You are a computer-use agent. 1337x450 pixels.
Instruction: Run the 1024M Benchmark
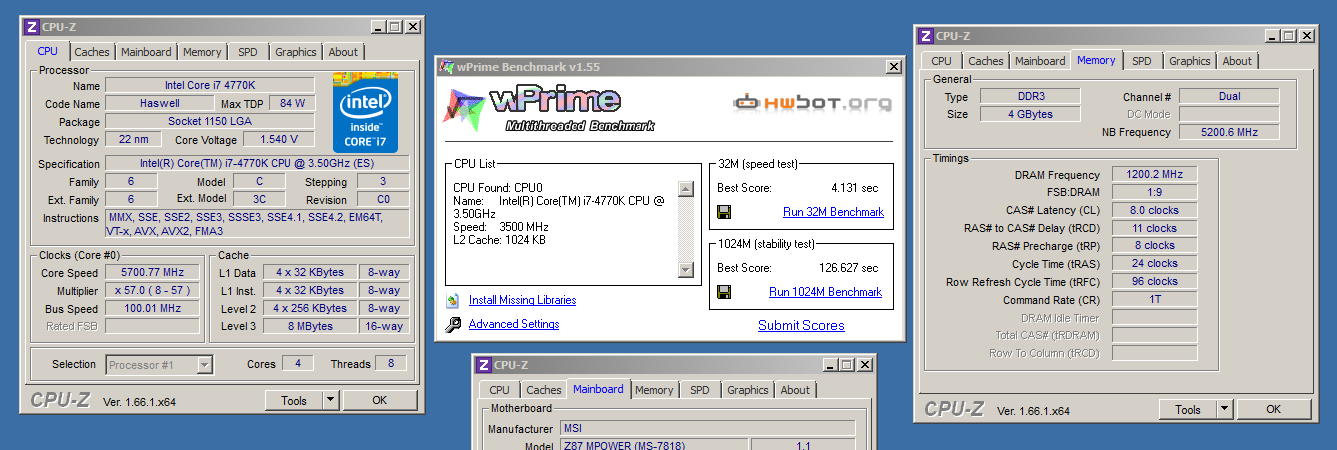coord(825,292)
